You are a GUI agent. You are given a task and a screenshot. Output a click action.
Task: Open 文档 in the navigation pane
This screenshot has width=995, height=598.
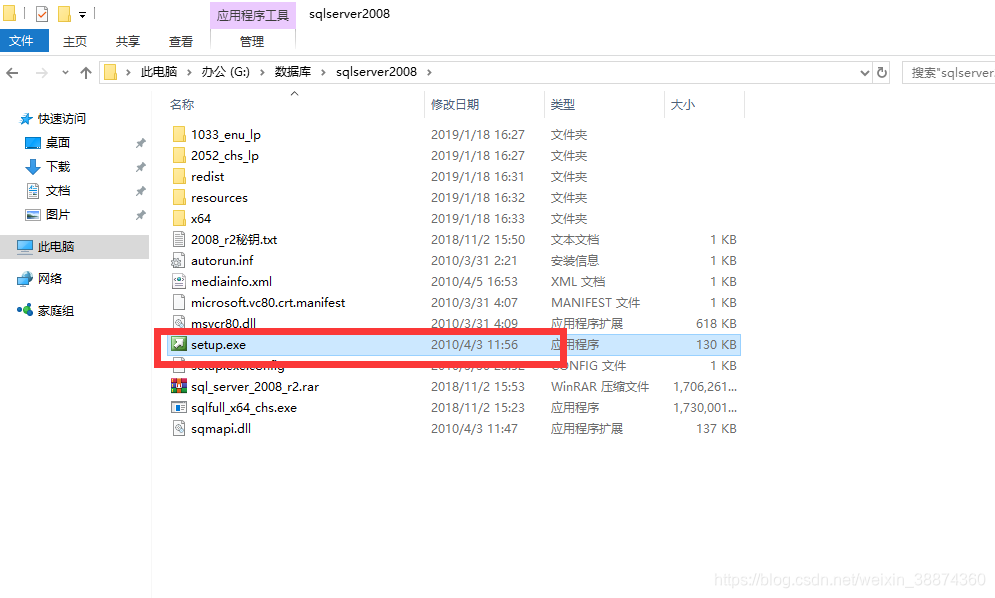58,191
